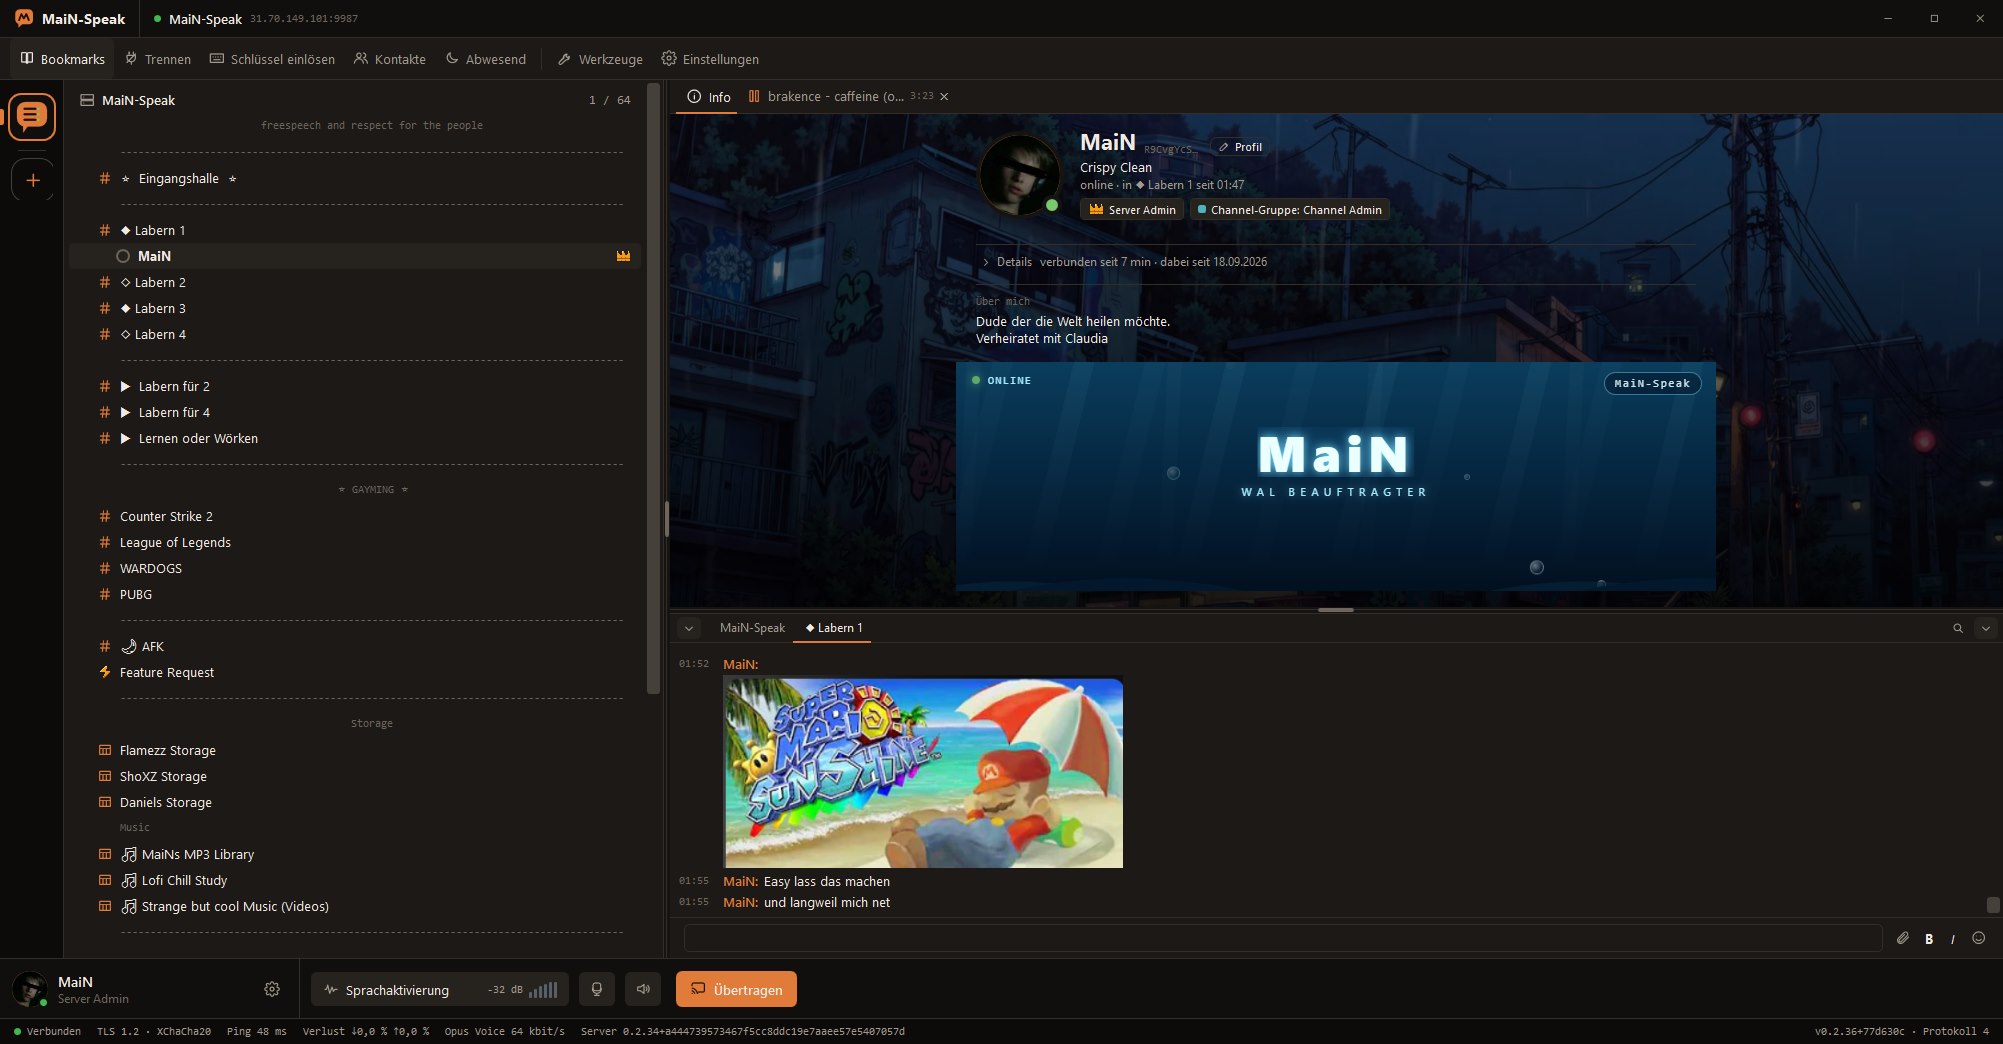Click the hash icon beside PUBG

tap(105, 595)
